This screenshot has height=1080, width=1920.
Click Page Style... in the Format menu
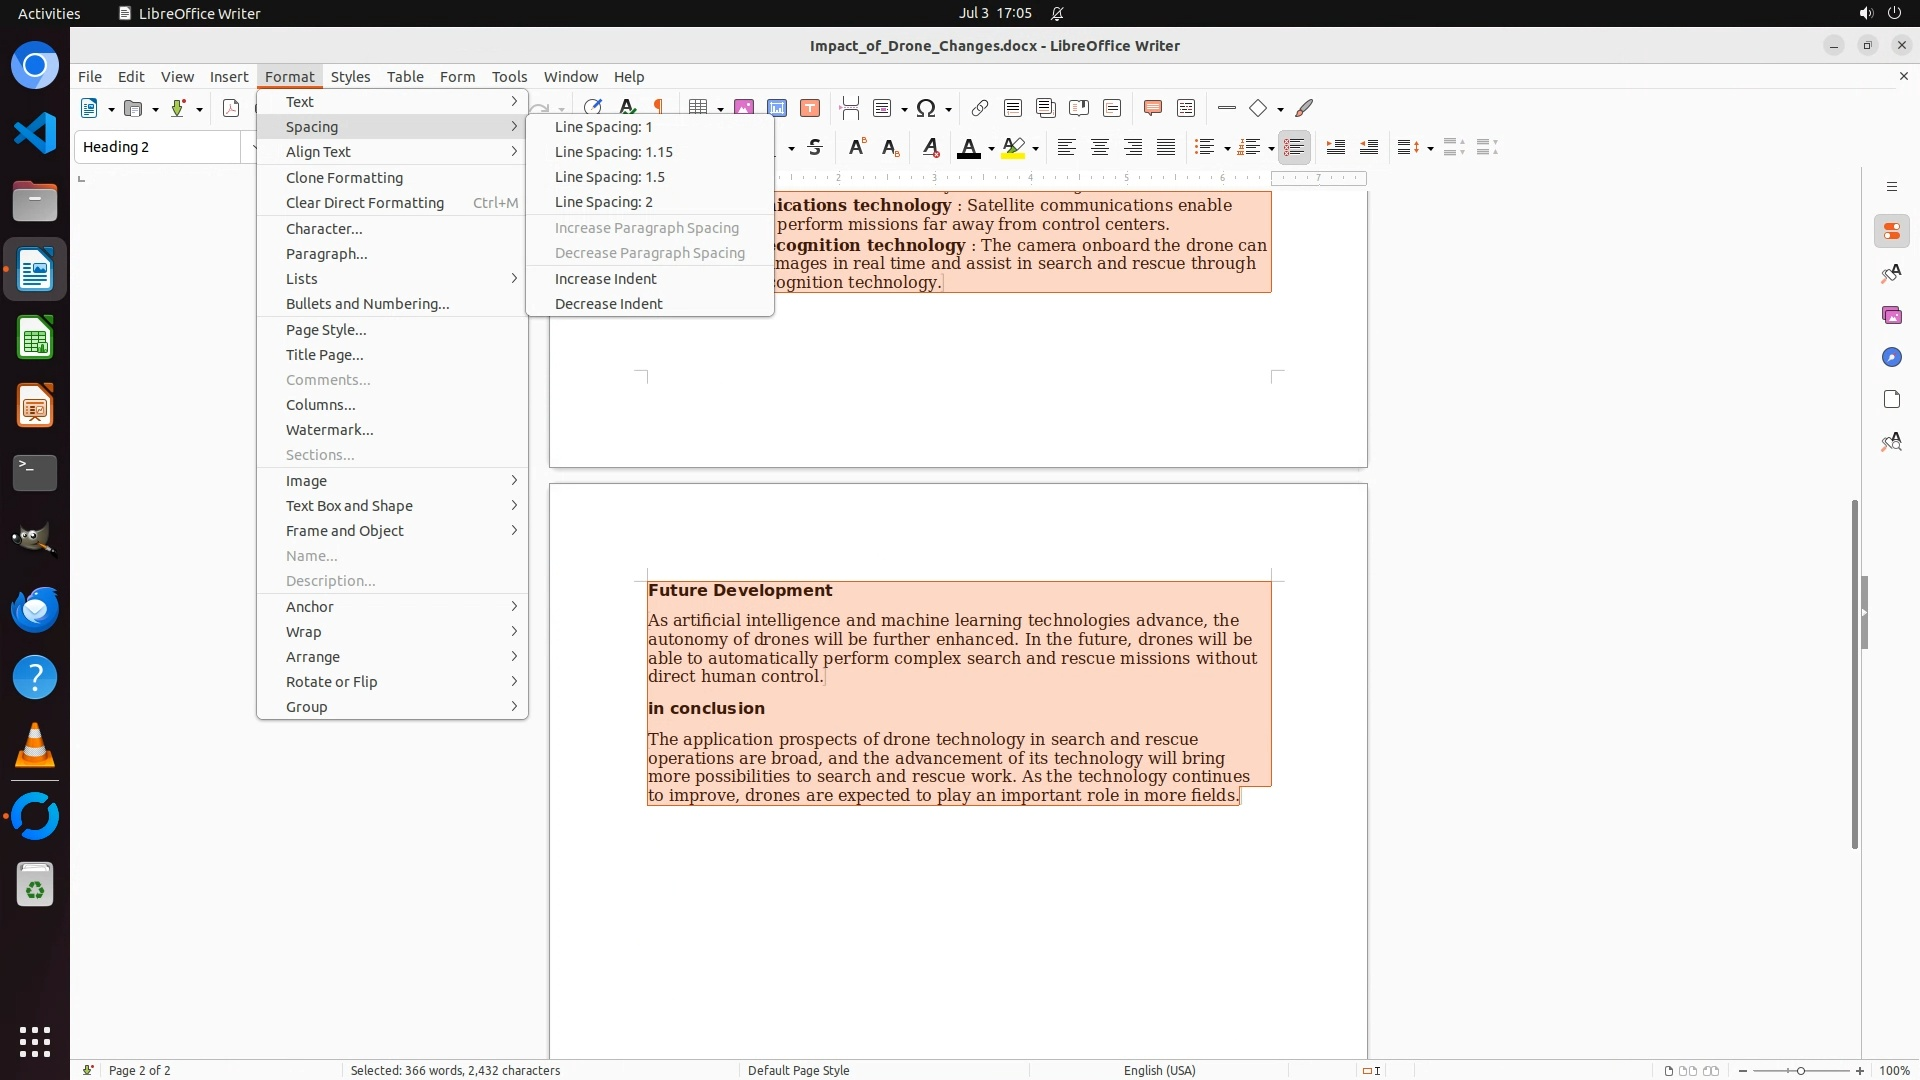pyautogui.click(x=325, y=330)
